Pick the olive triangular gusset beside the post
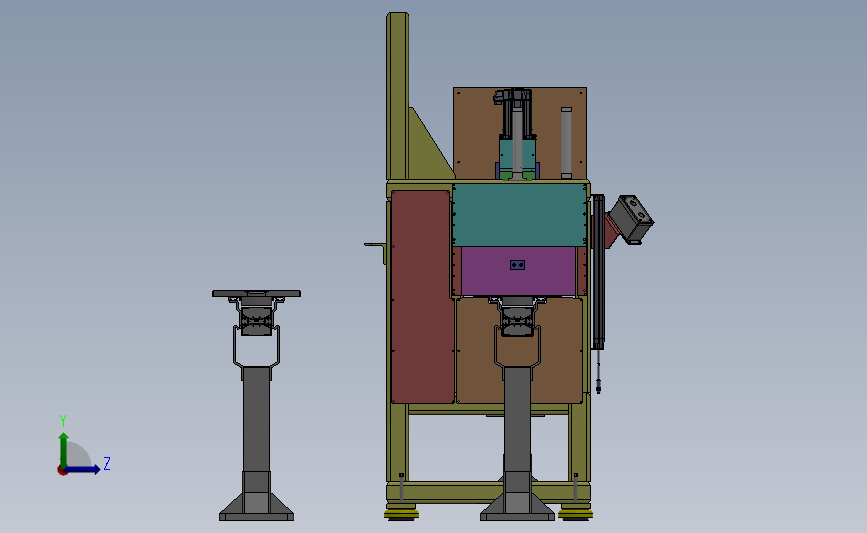The image size is (867, 533). click(427, 152)
